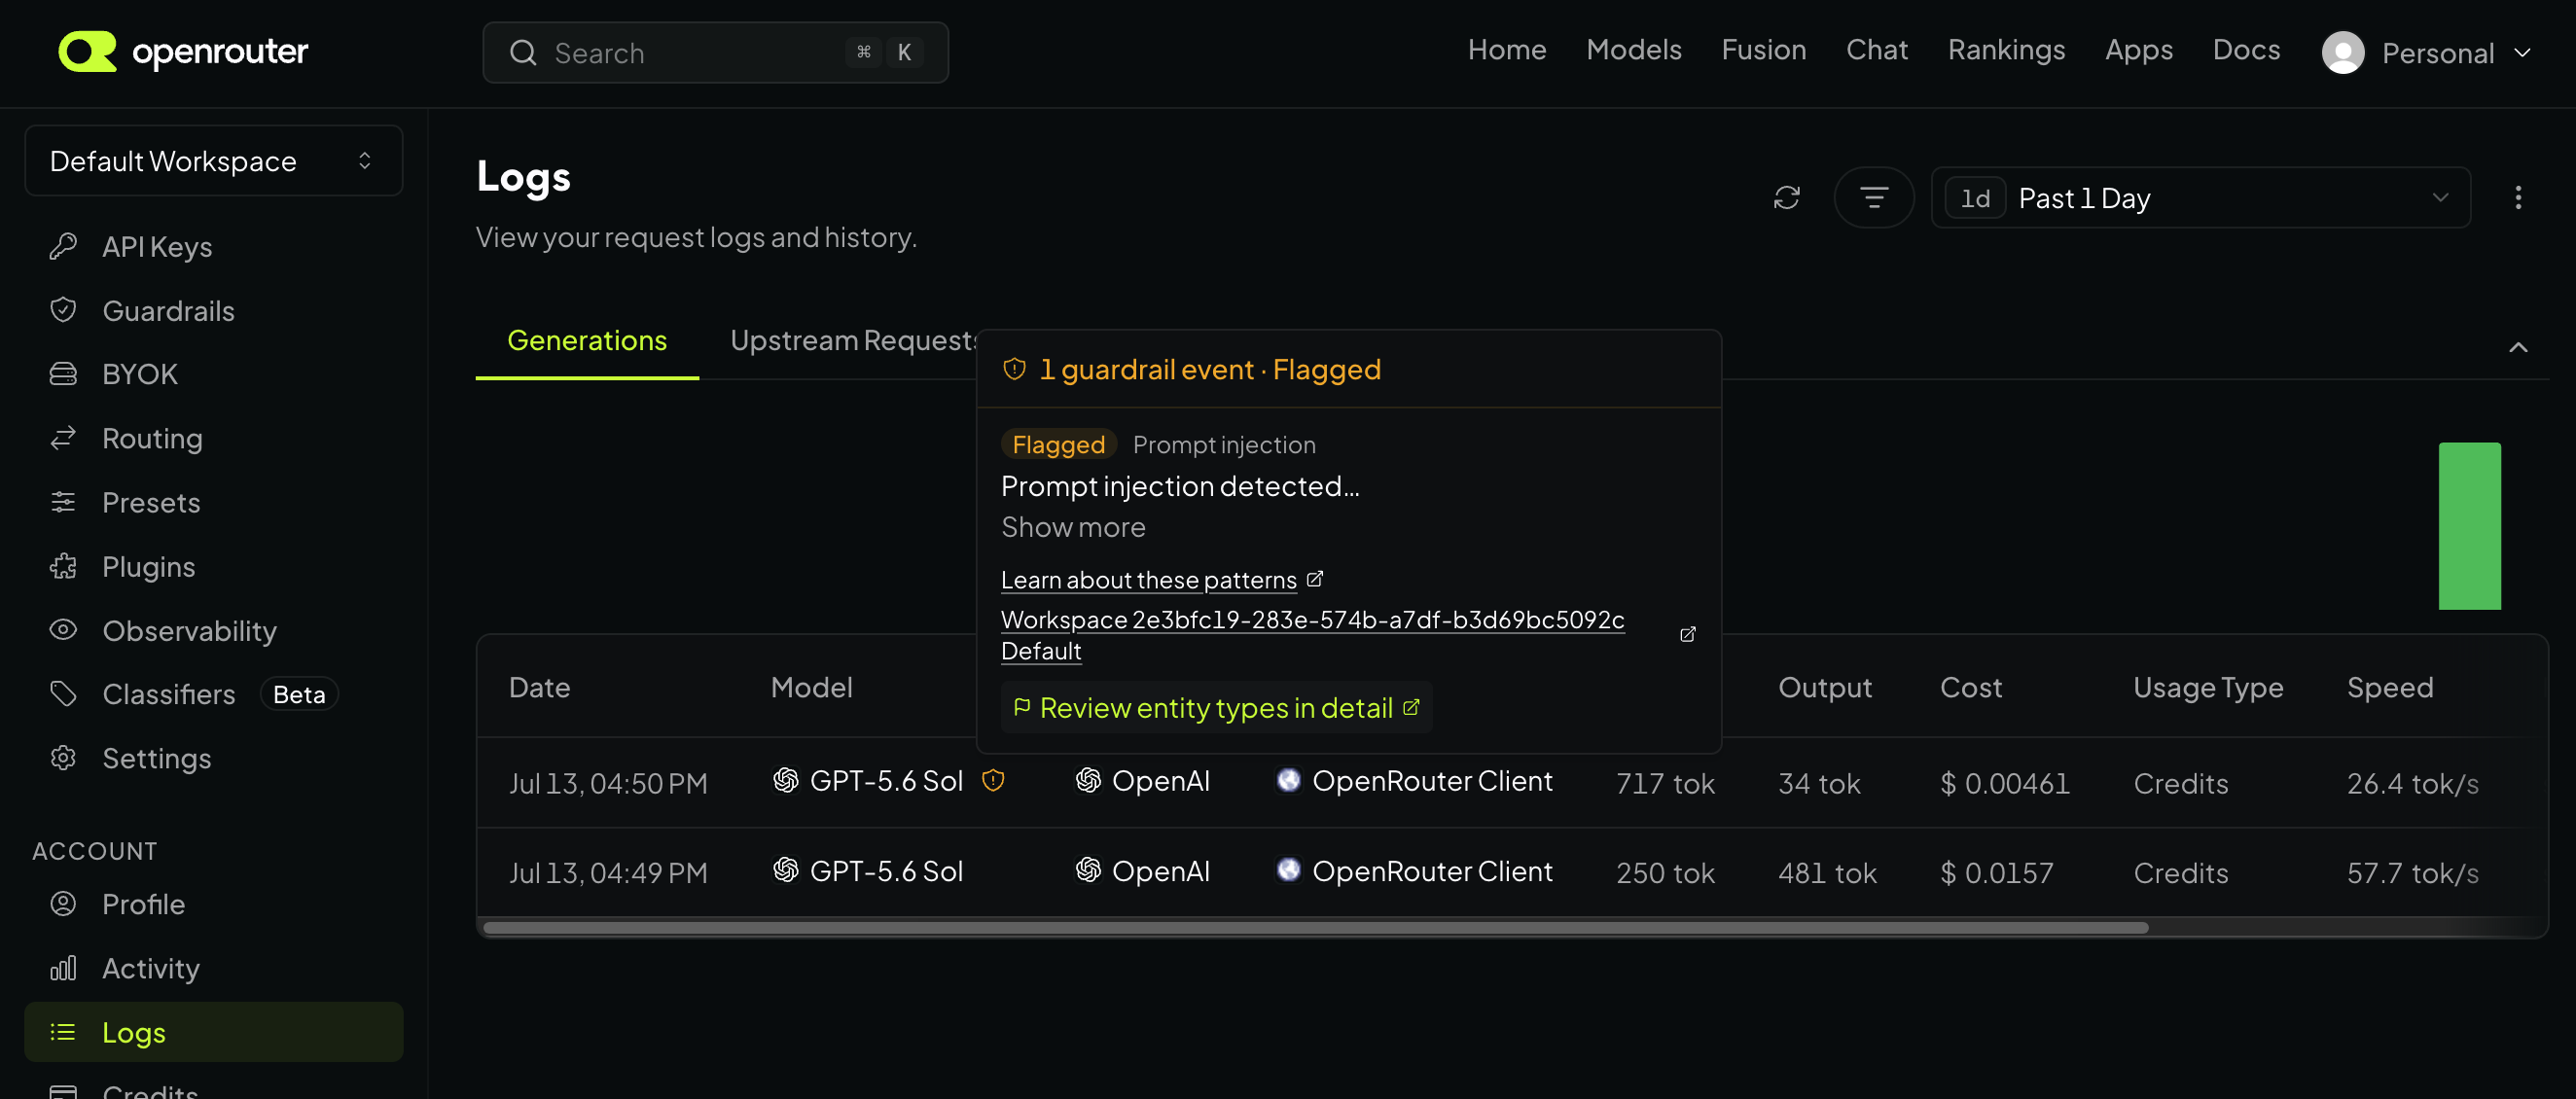This screenshot has height=1099, width=2576.
Task: Click the $ 0.0157 cost cell
Action: 1996,873
